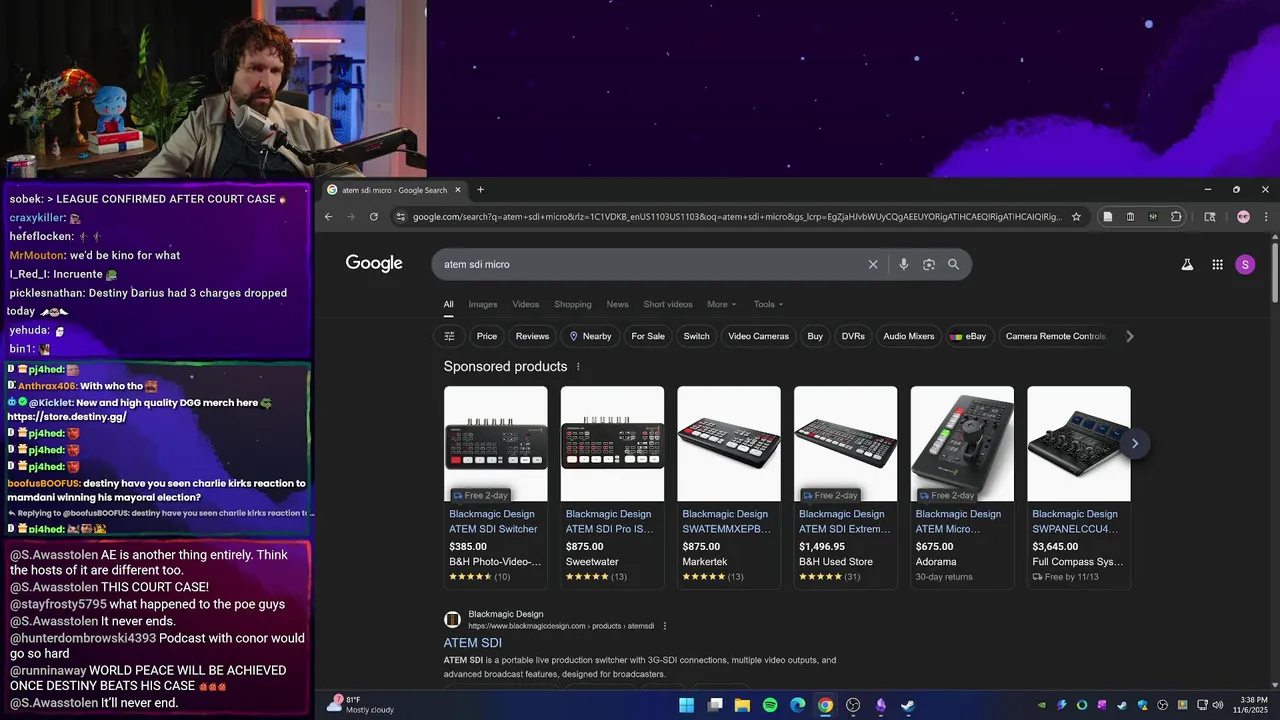
Task: Apply the DVRs filter chip
Action: tap(853, 336)
